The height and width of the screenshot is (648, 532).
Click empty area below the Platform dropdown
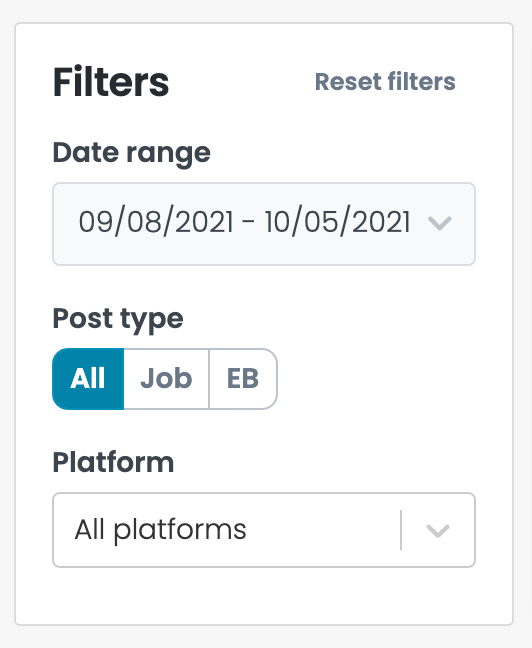(264, 595)
